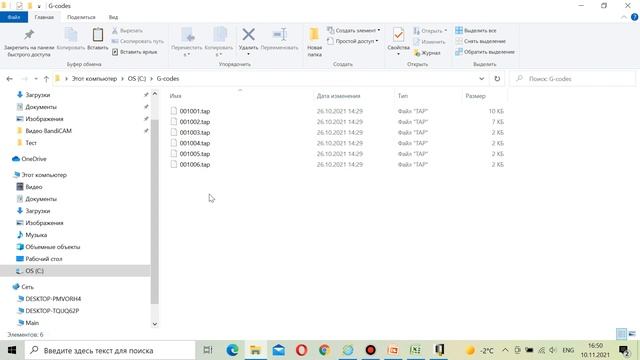
Task: Open Простой доступ dropdown
Action: pos(352,41)
